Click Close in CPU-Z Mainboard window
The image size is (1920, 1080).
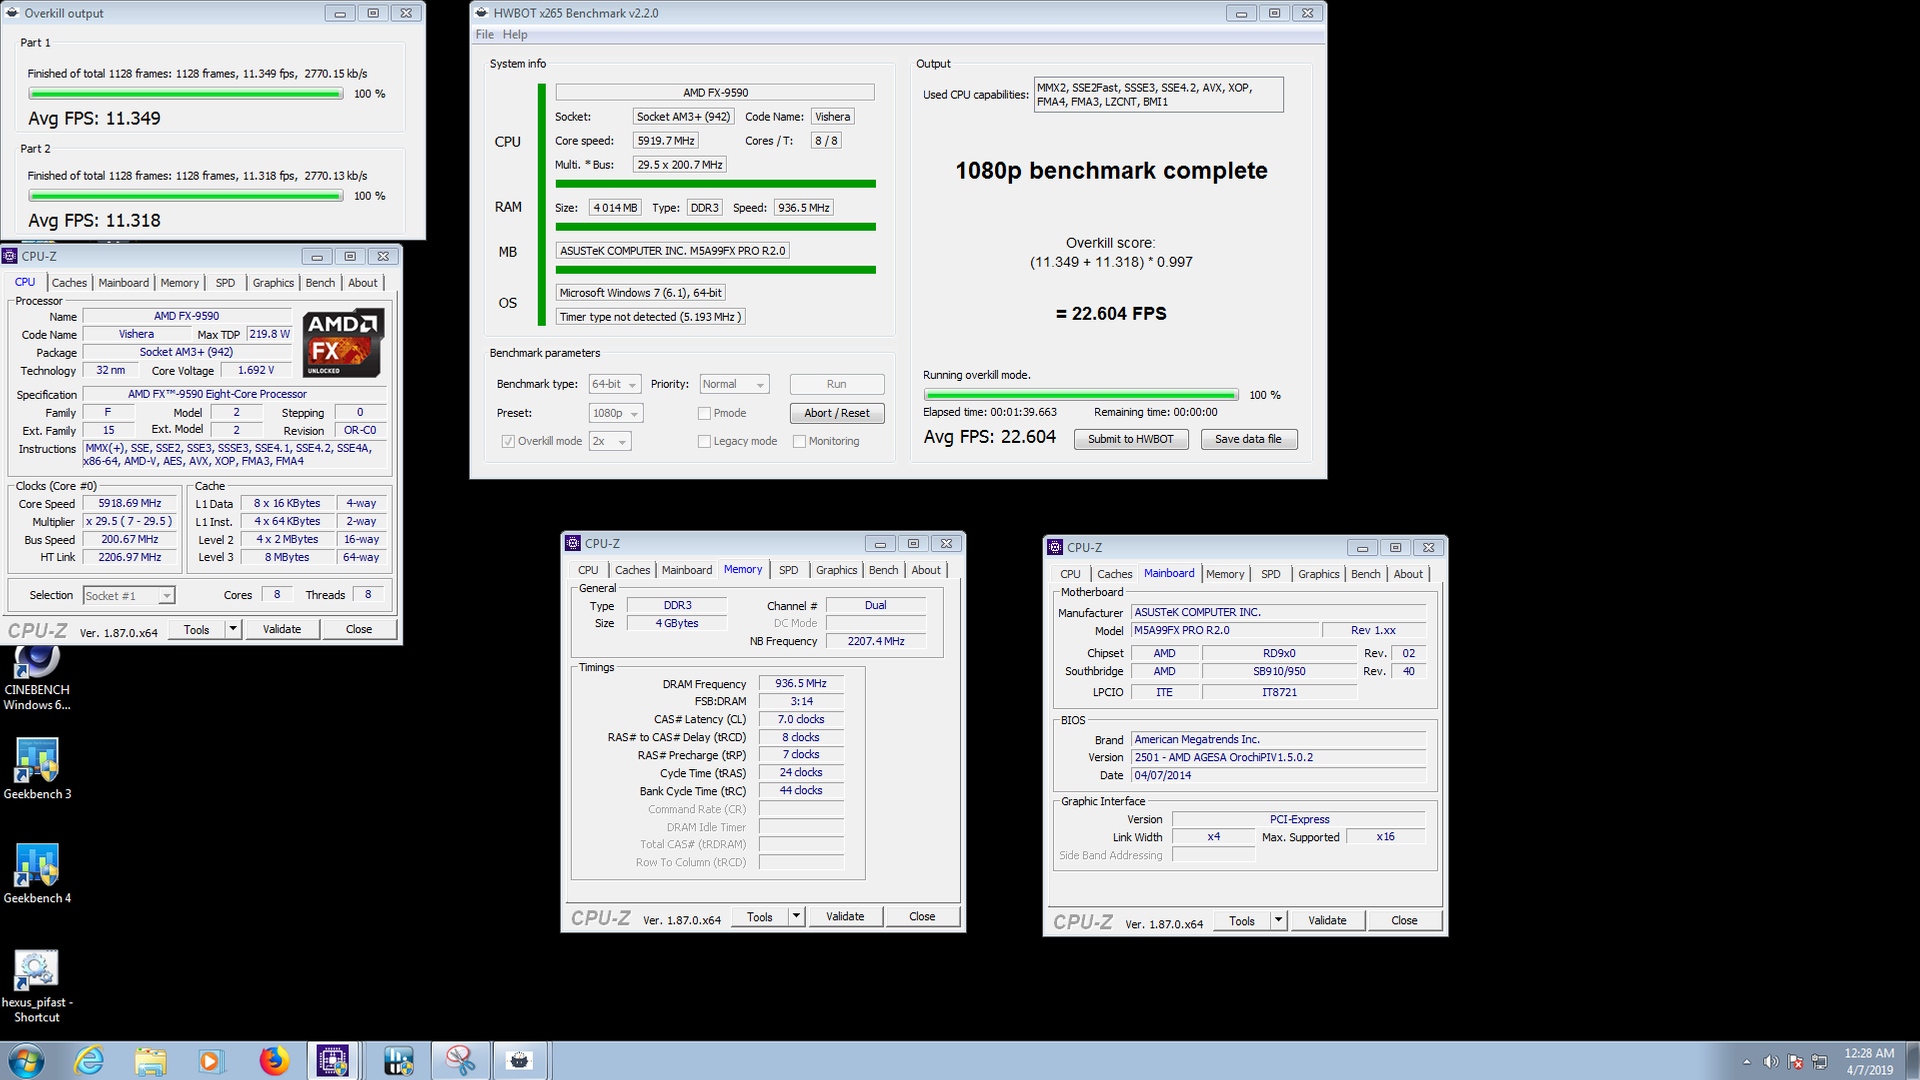click(1404, 920)
